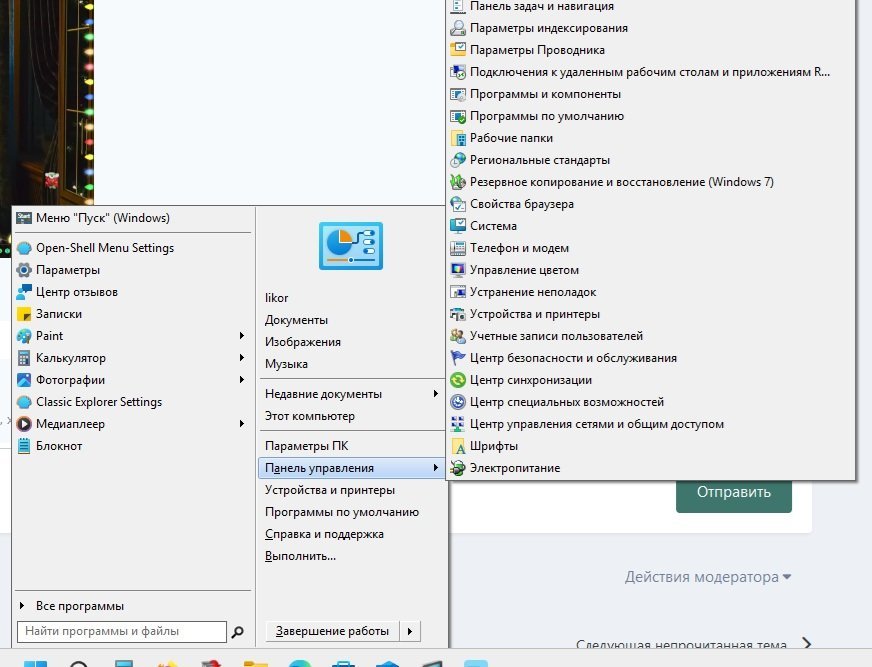
Task: Expand the Фотографии submenu arrow
Action: coord(242,379)
